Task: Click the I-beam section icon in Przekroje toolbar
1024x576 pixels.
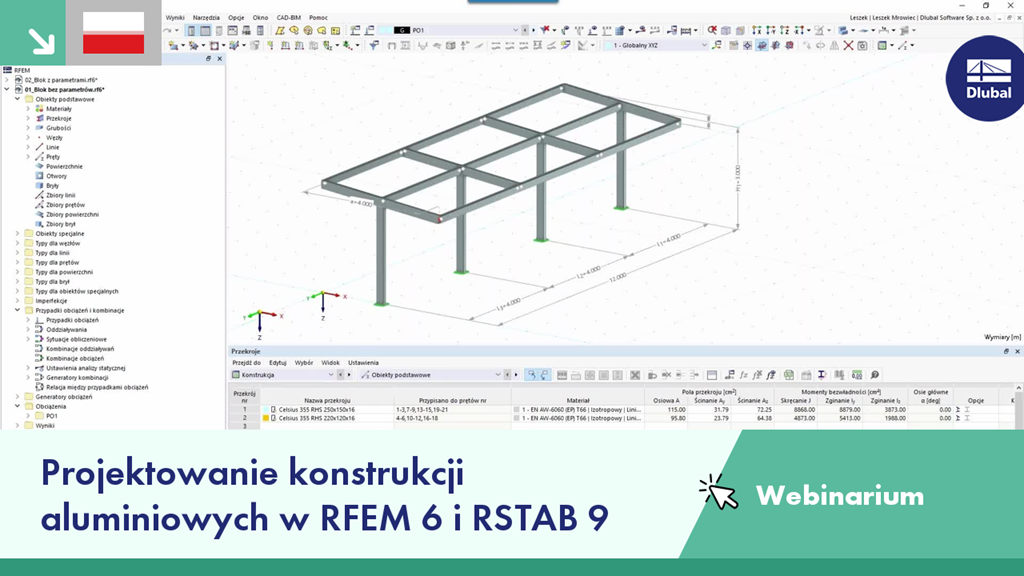Action: click(x=822, y=375)
